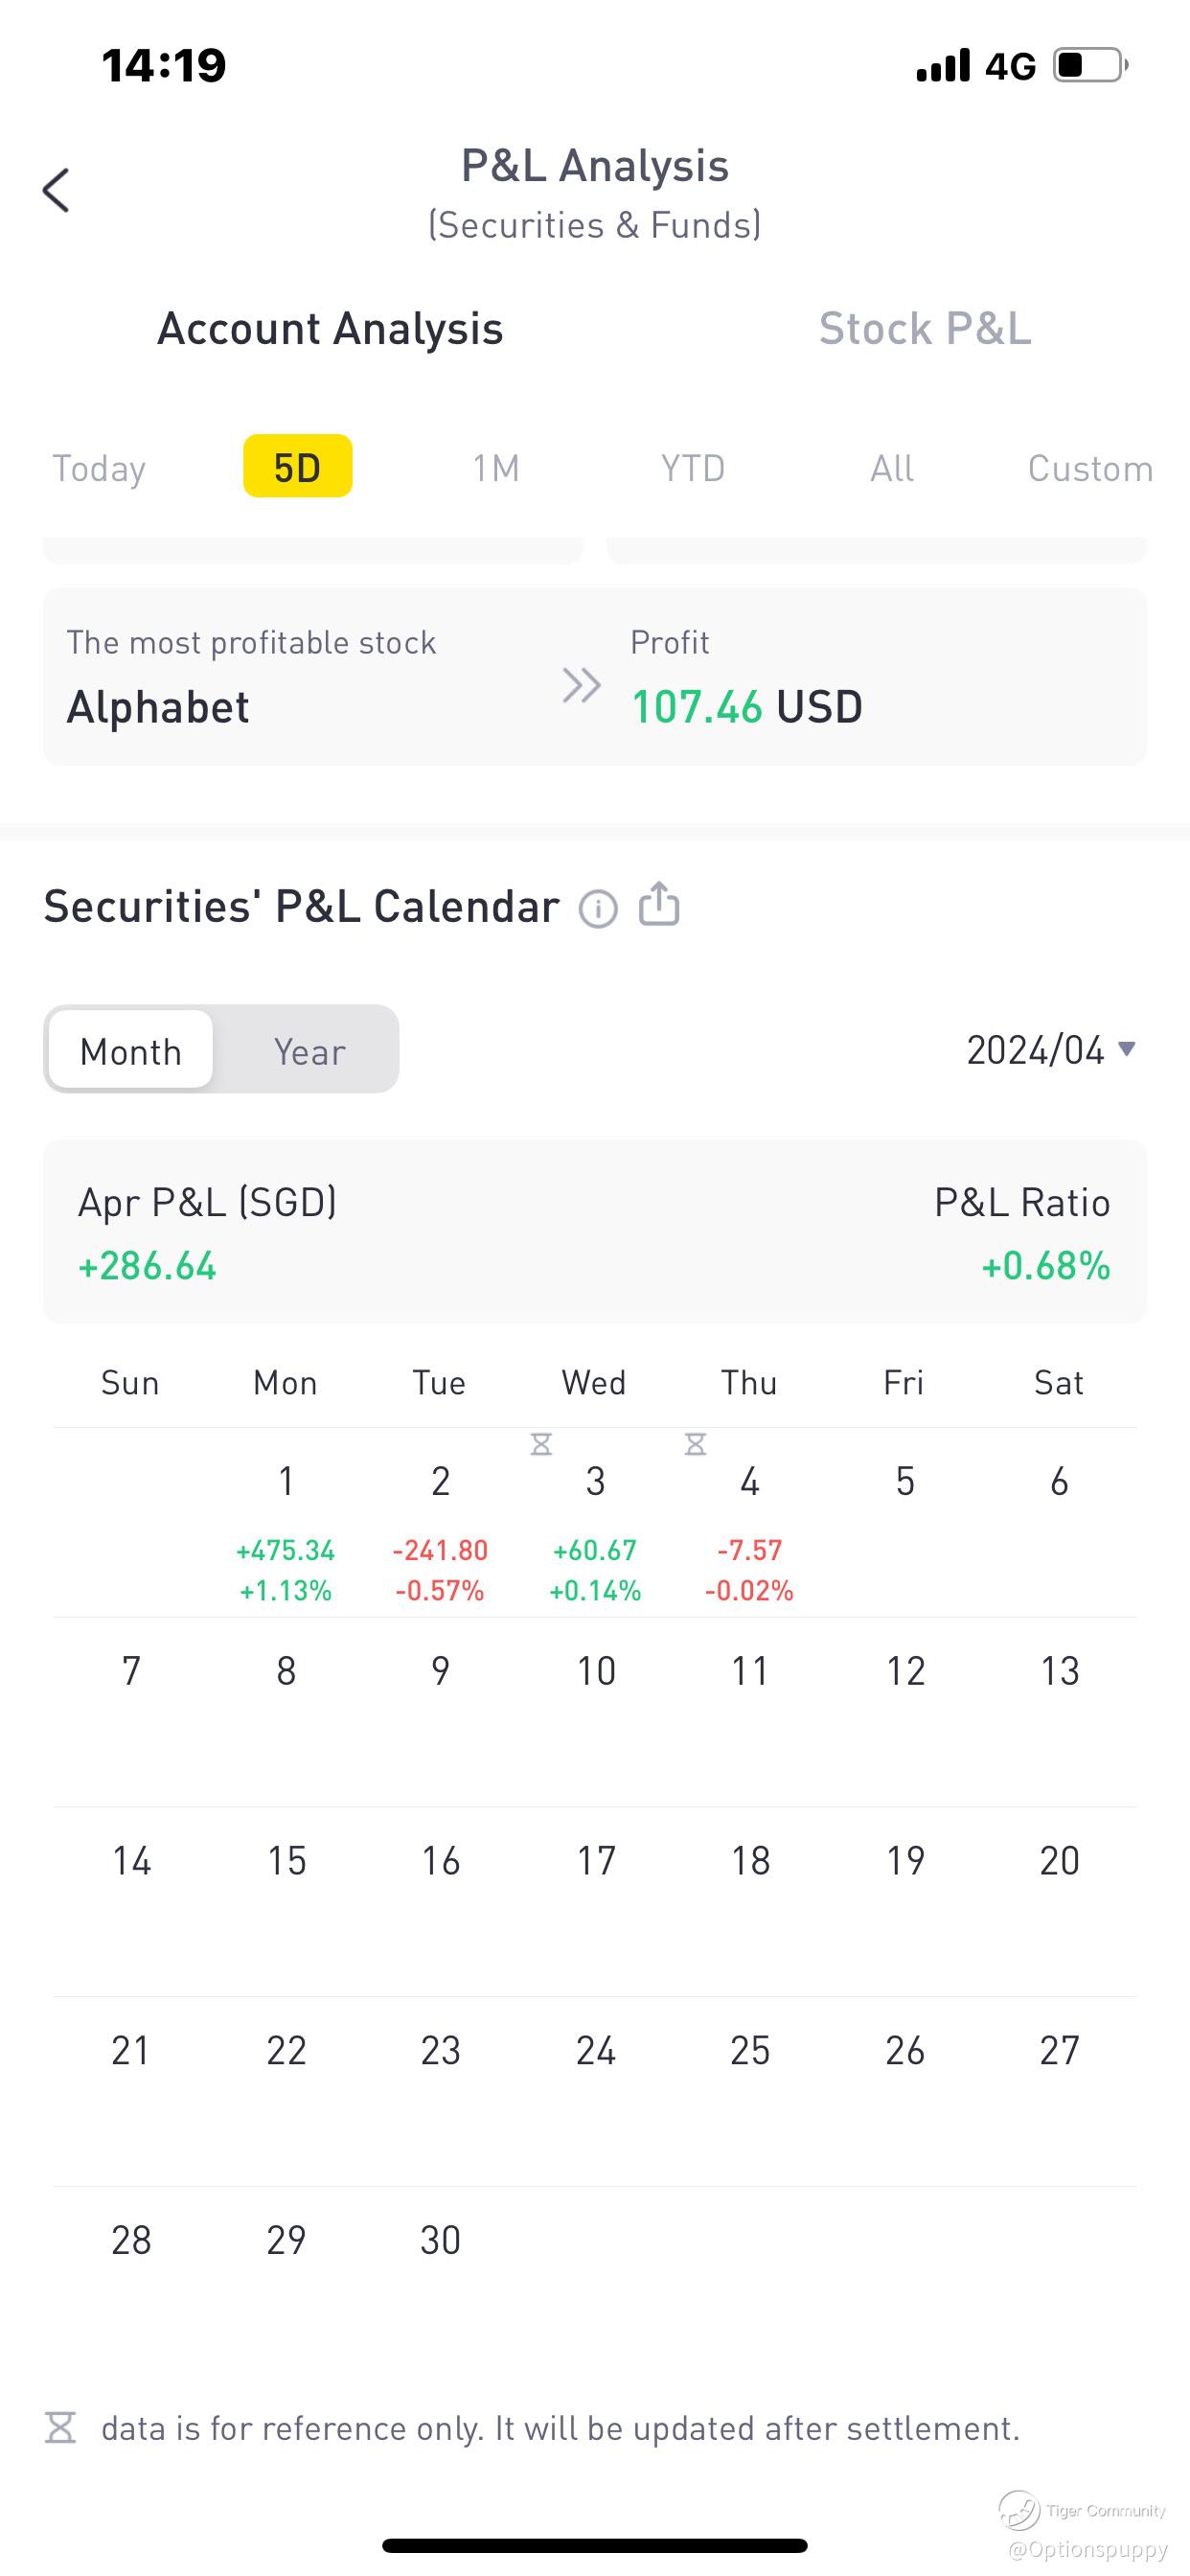
Task: Tap the share calendar icon
Action: tap(659, 904)
